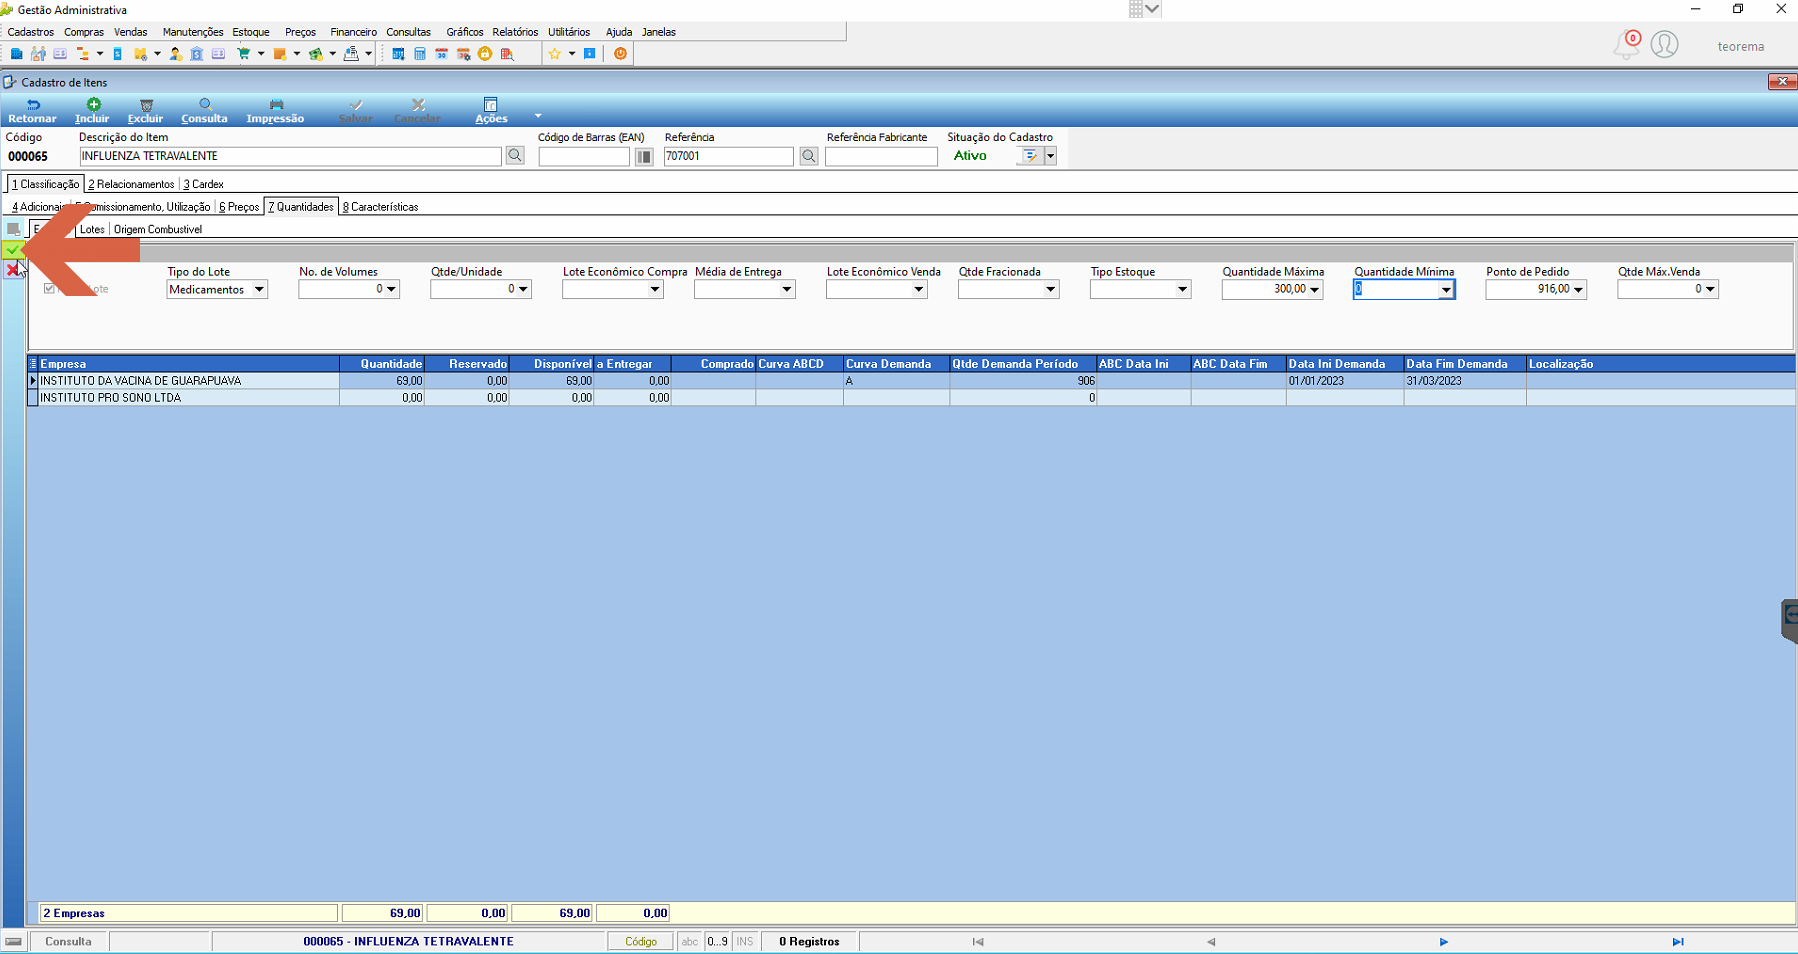Click the calendar 30 toolbar icon
Image resolution: width=1798 pixels, height=954 pixels.
[x=441, y=54]
